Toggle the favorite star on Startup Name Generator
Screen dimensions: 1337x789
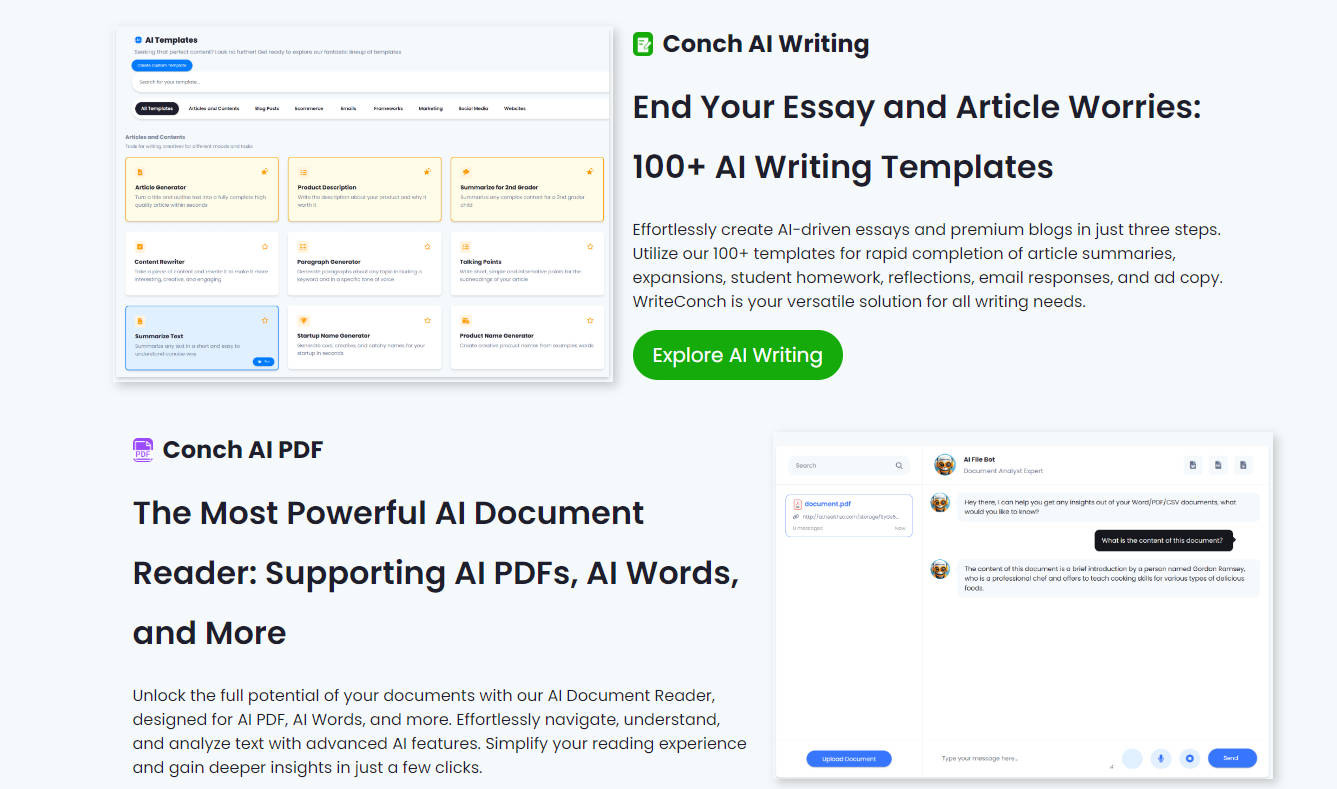tap(427, 320)
